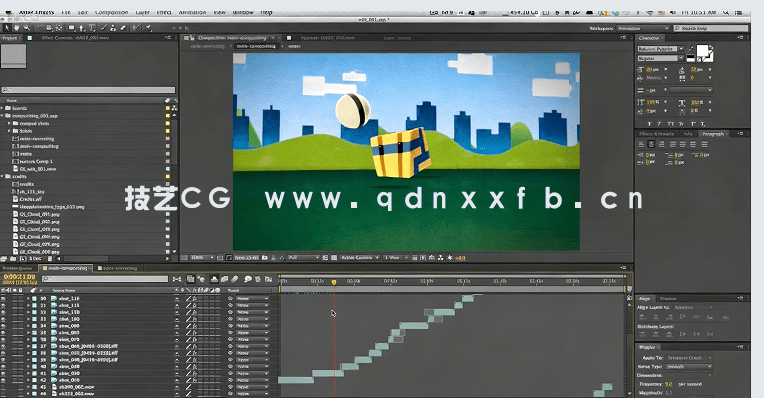Click the Search Help field
Viewport: 764px width, 398px height.
(711, 28)
